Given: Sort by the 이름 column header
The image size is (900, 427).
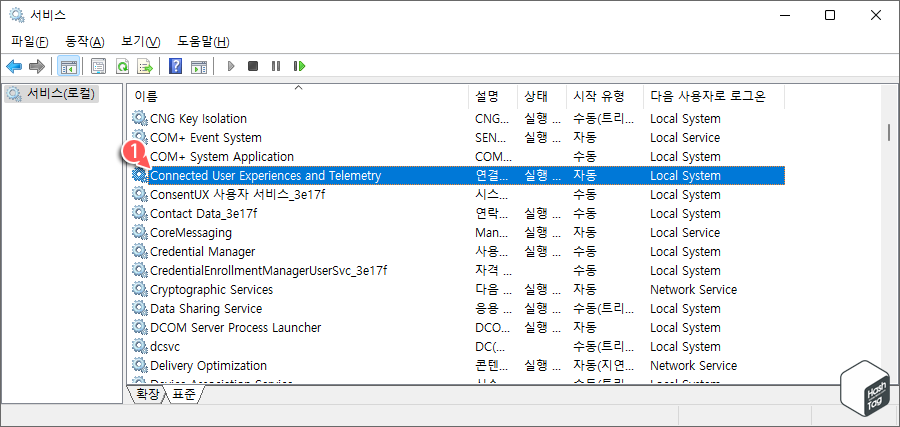Looking at the screenshot, I should (297, 96).
